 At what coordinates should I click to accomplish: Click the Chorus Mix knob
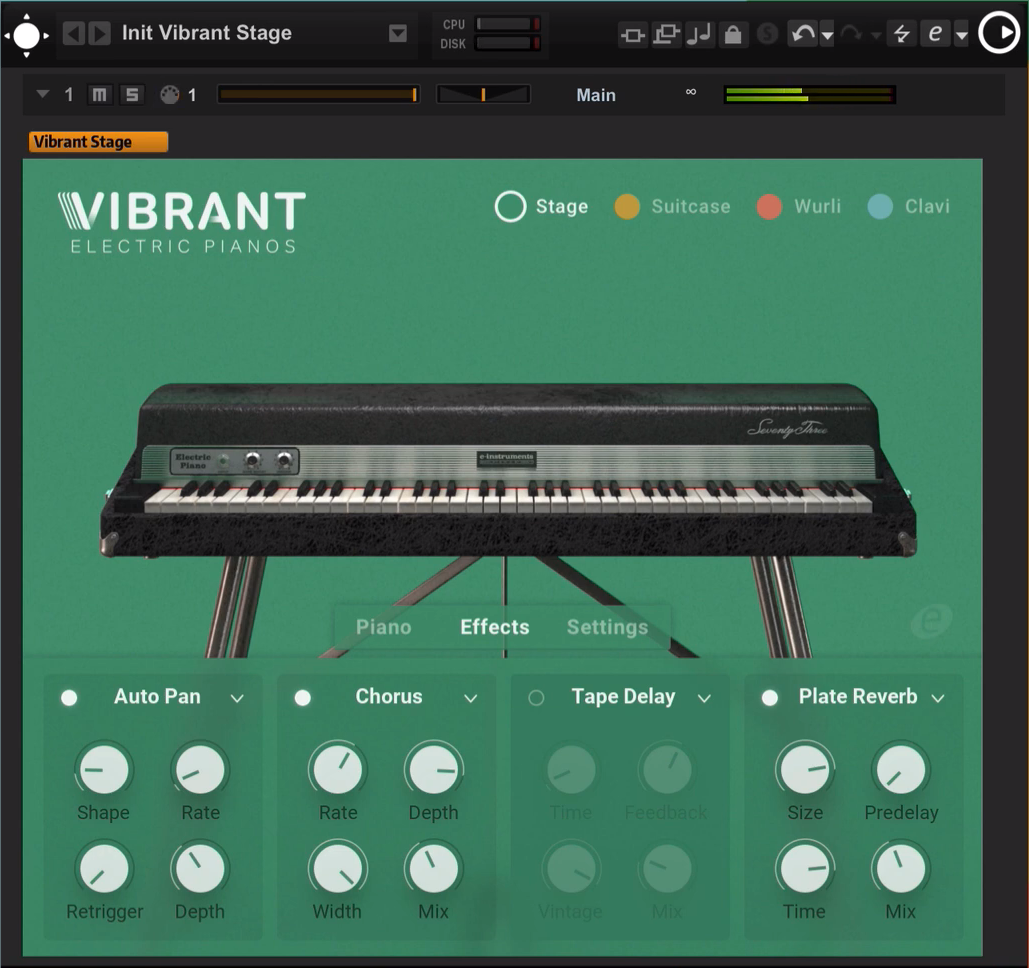434,868
